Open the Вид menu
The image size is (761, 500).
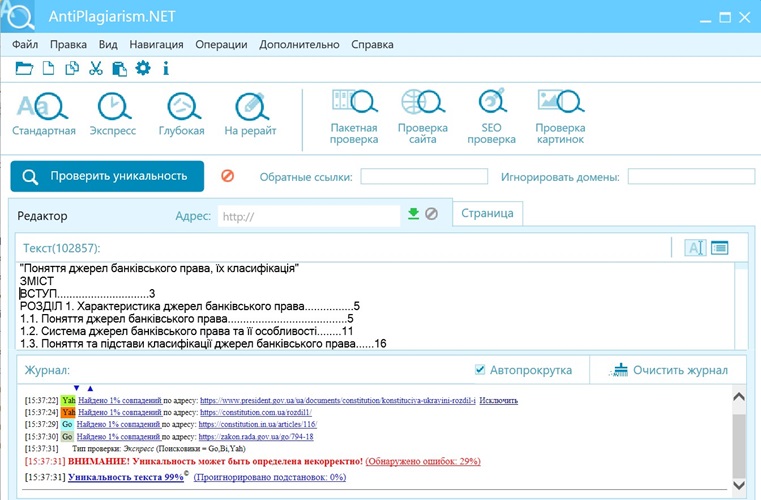pos(108,45)
